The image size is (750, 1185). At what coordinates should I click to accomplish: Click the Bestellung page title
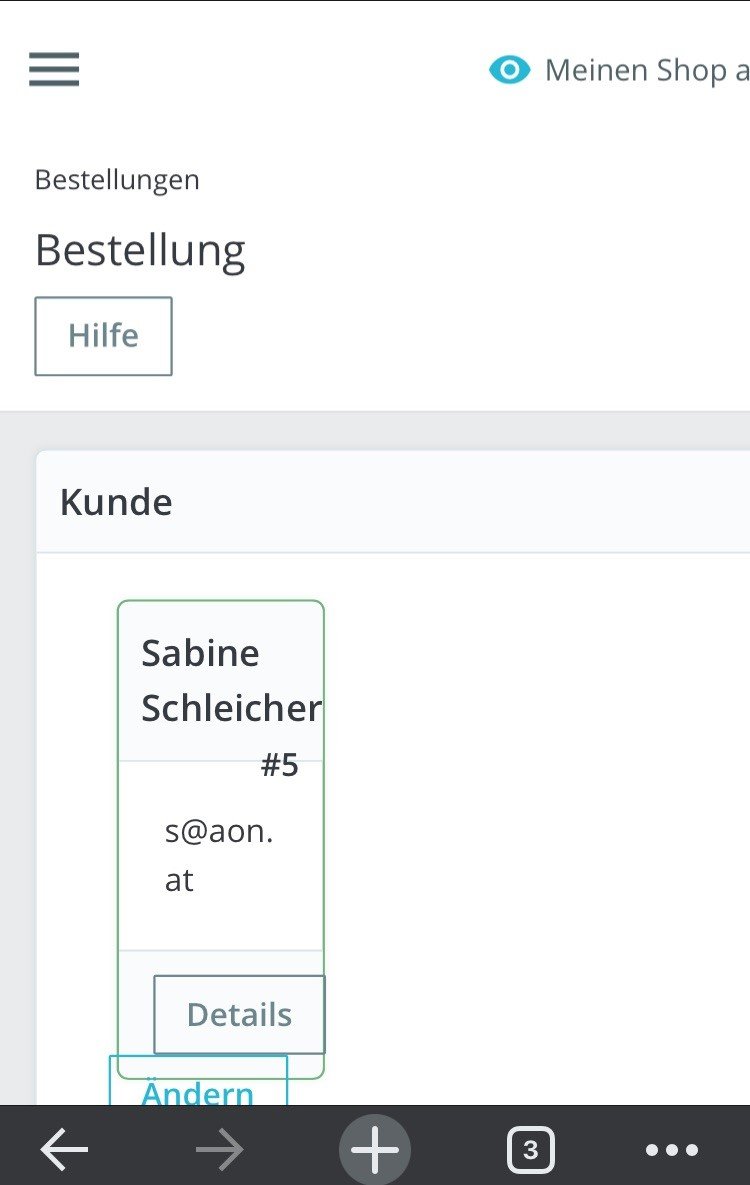pyautogui.click(x=140, y=250)
